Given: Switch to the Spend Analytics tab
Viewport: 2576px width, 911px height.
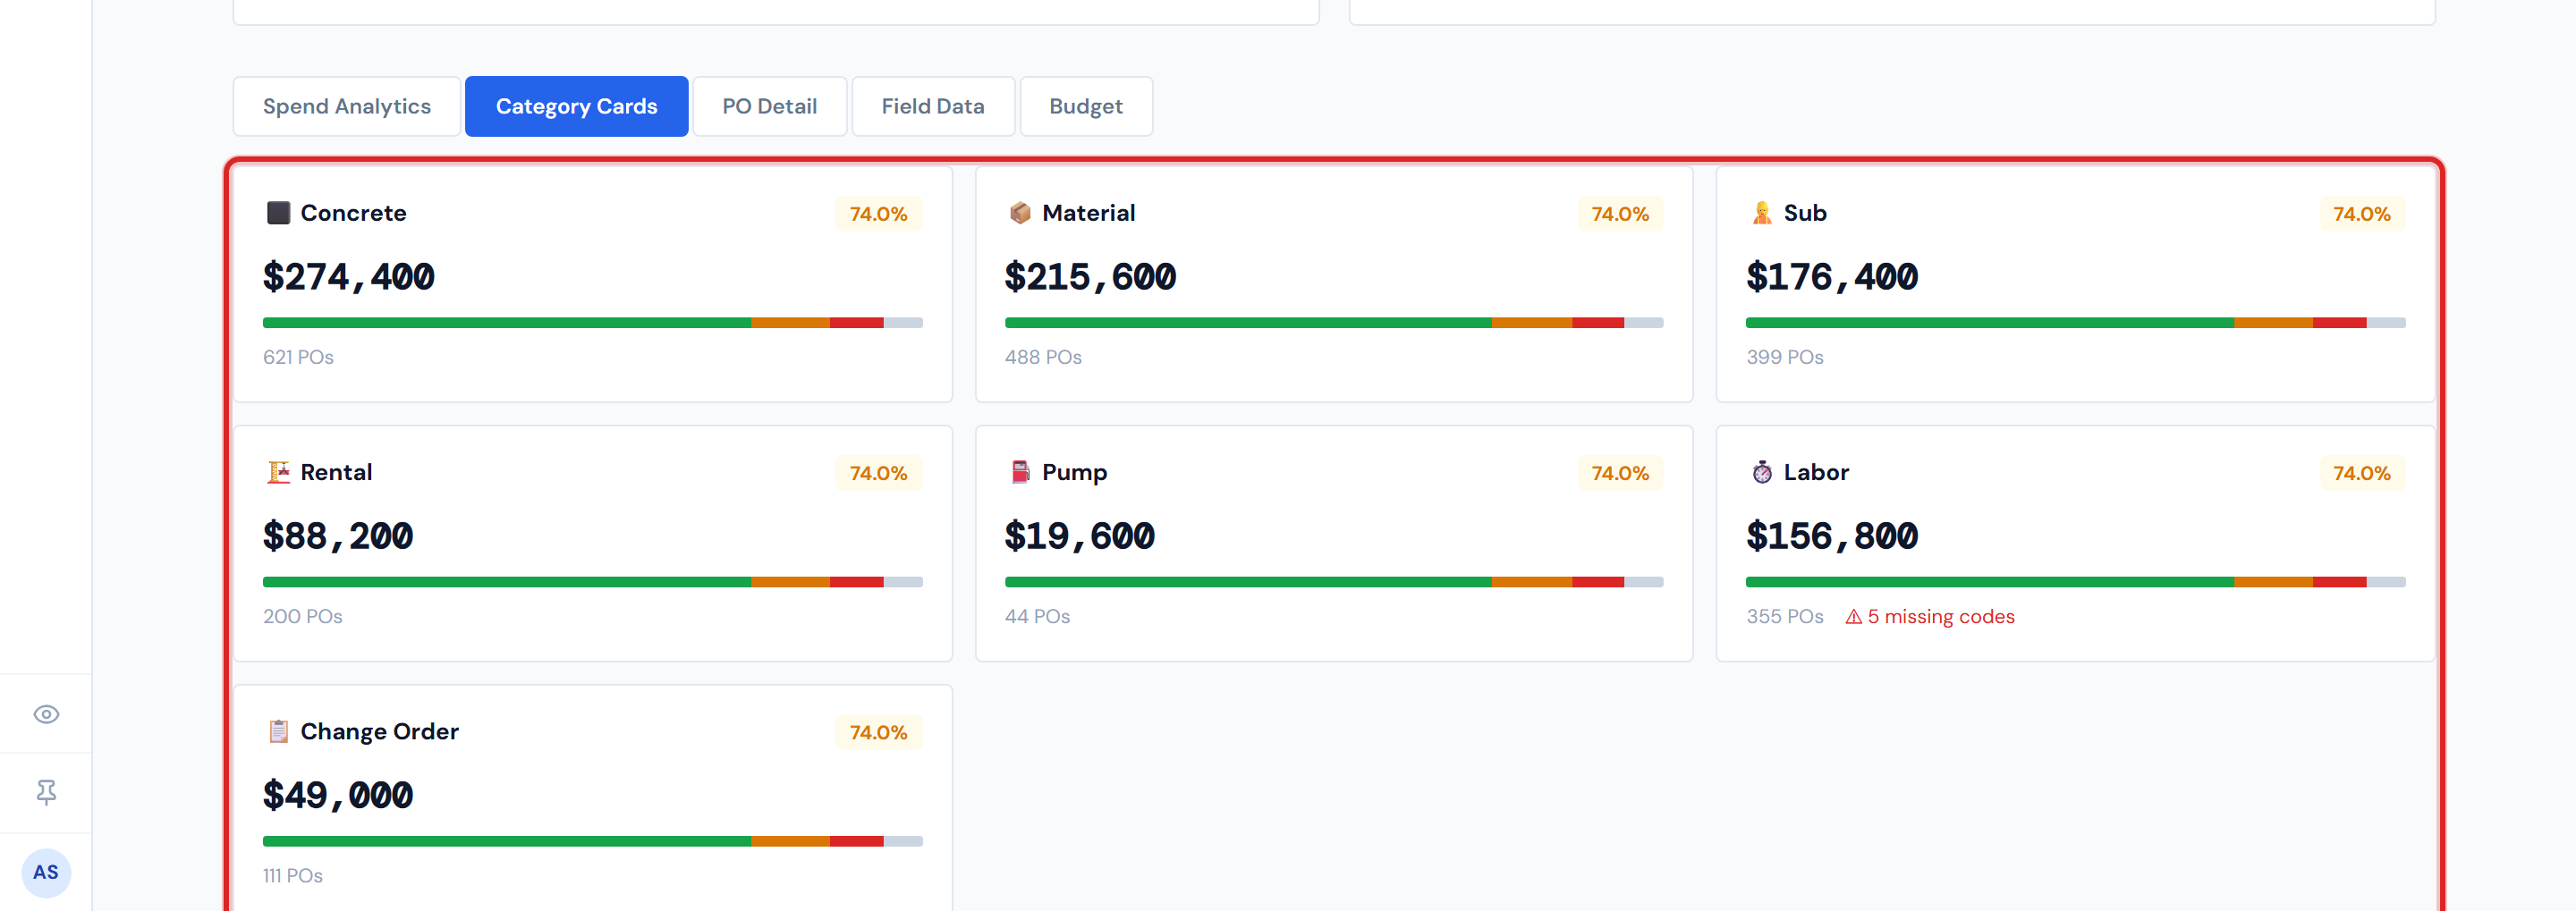Looking at the screenshot, I should pos(346,106).
